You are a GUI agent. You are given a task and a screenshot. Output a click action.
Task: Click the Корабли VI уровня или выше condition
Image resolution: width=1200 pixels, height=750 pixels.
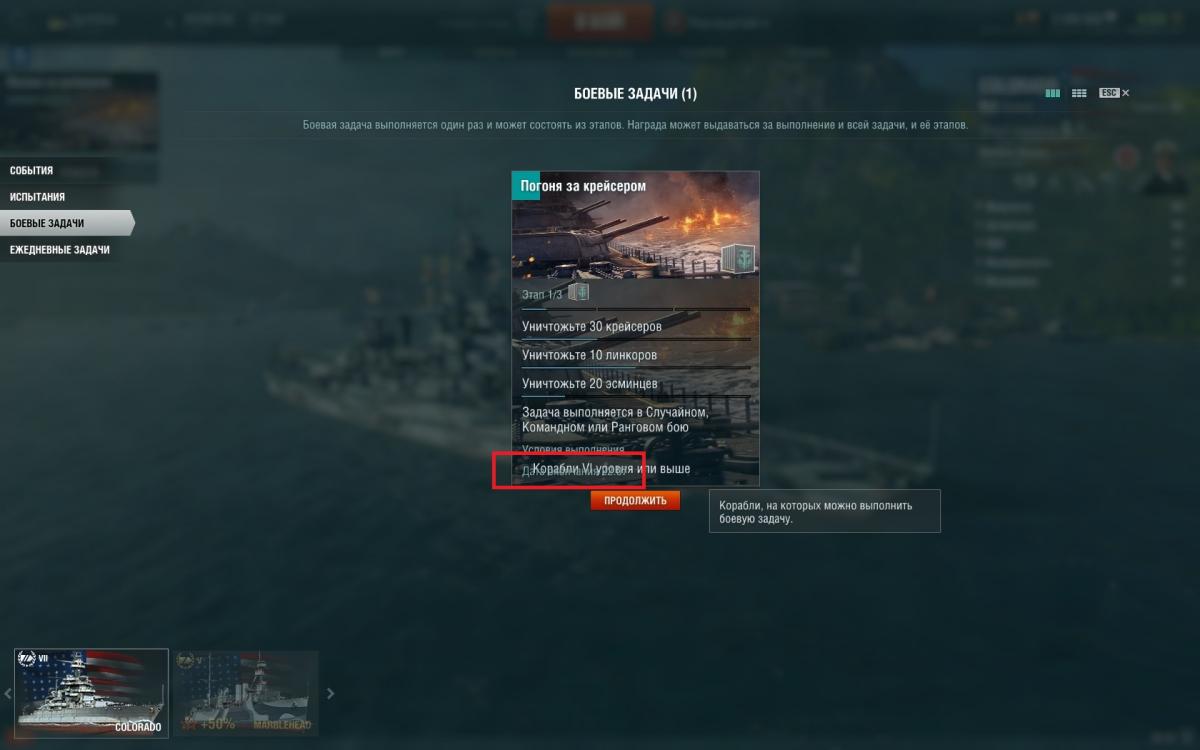point(611,468)
